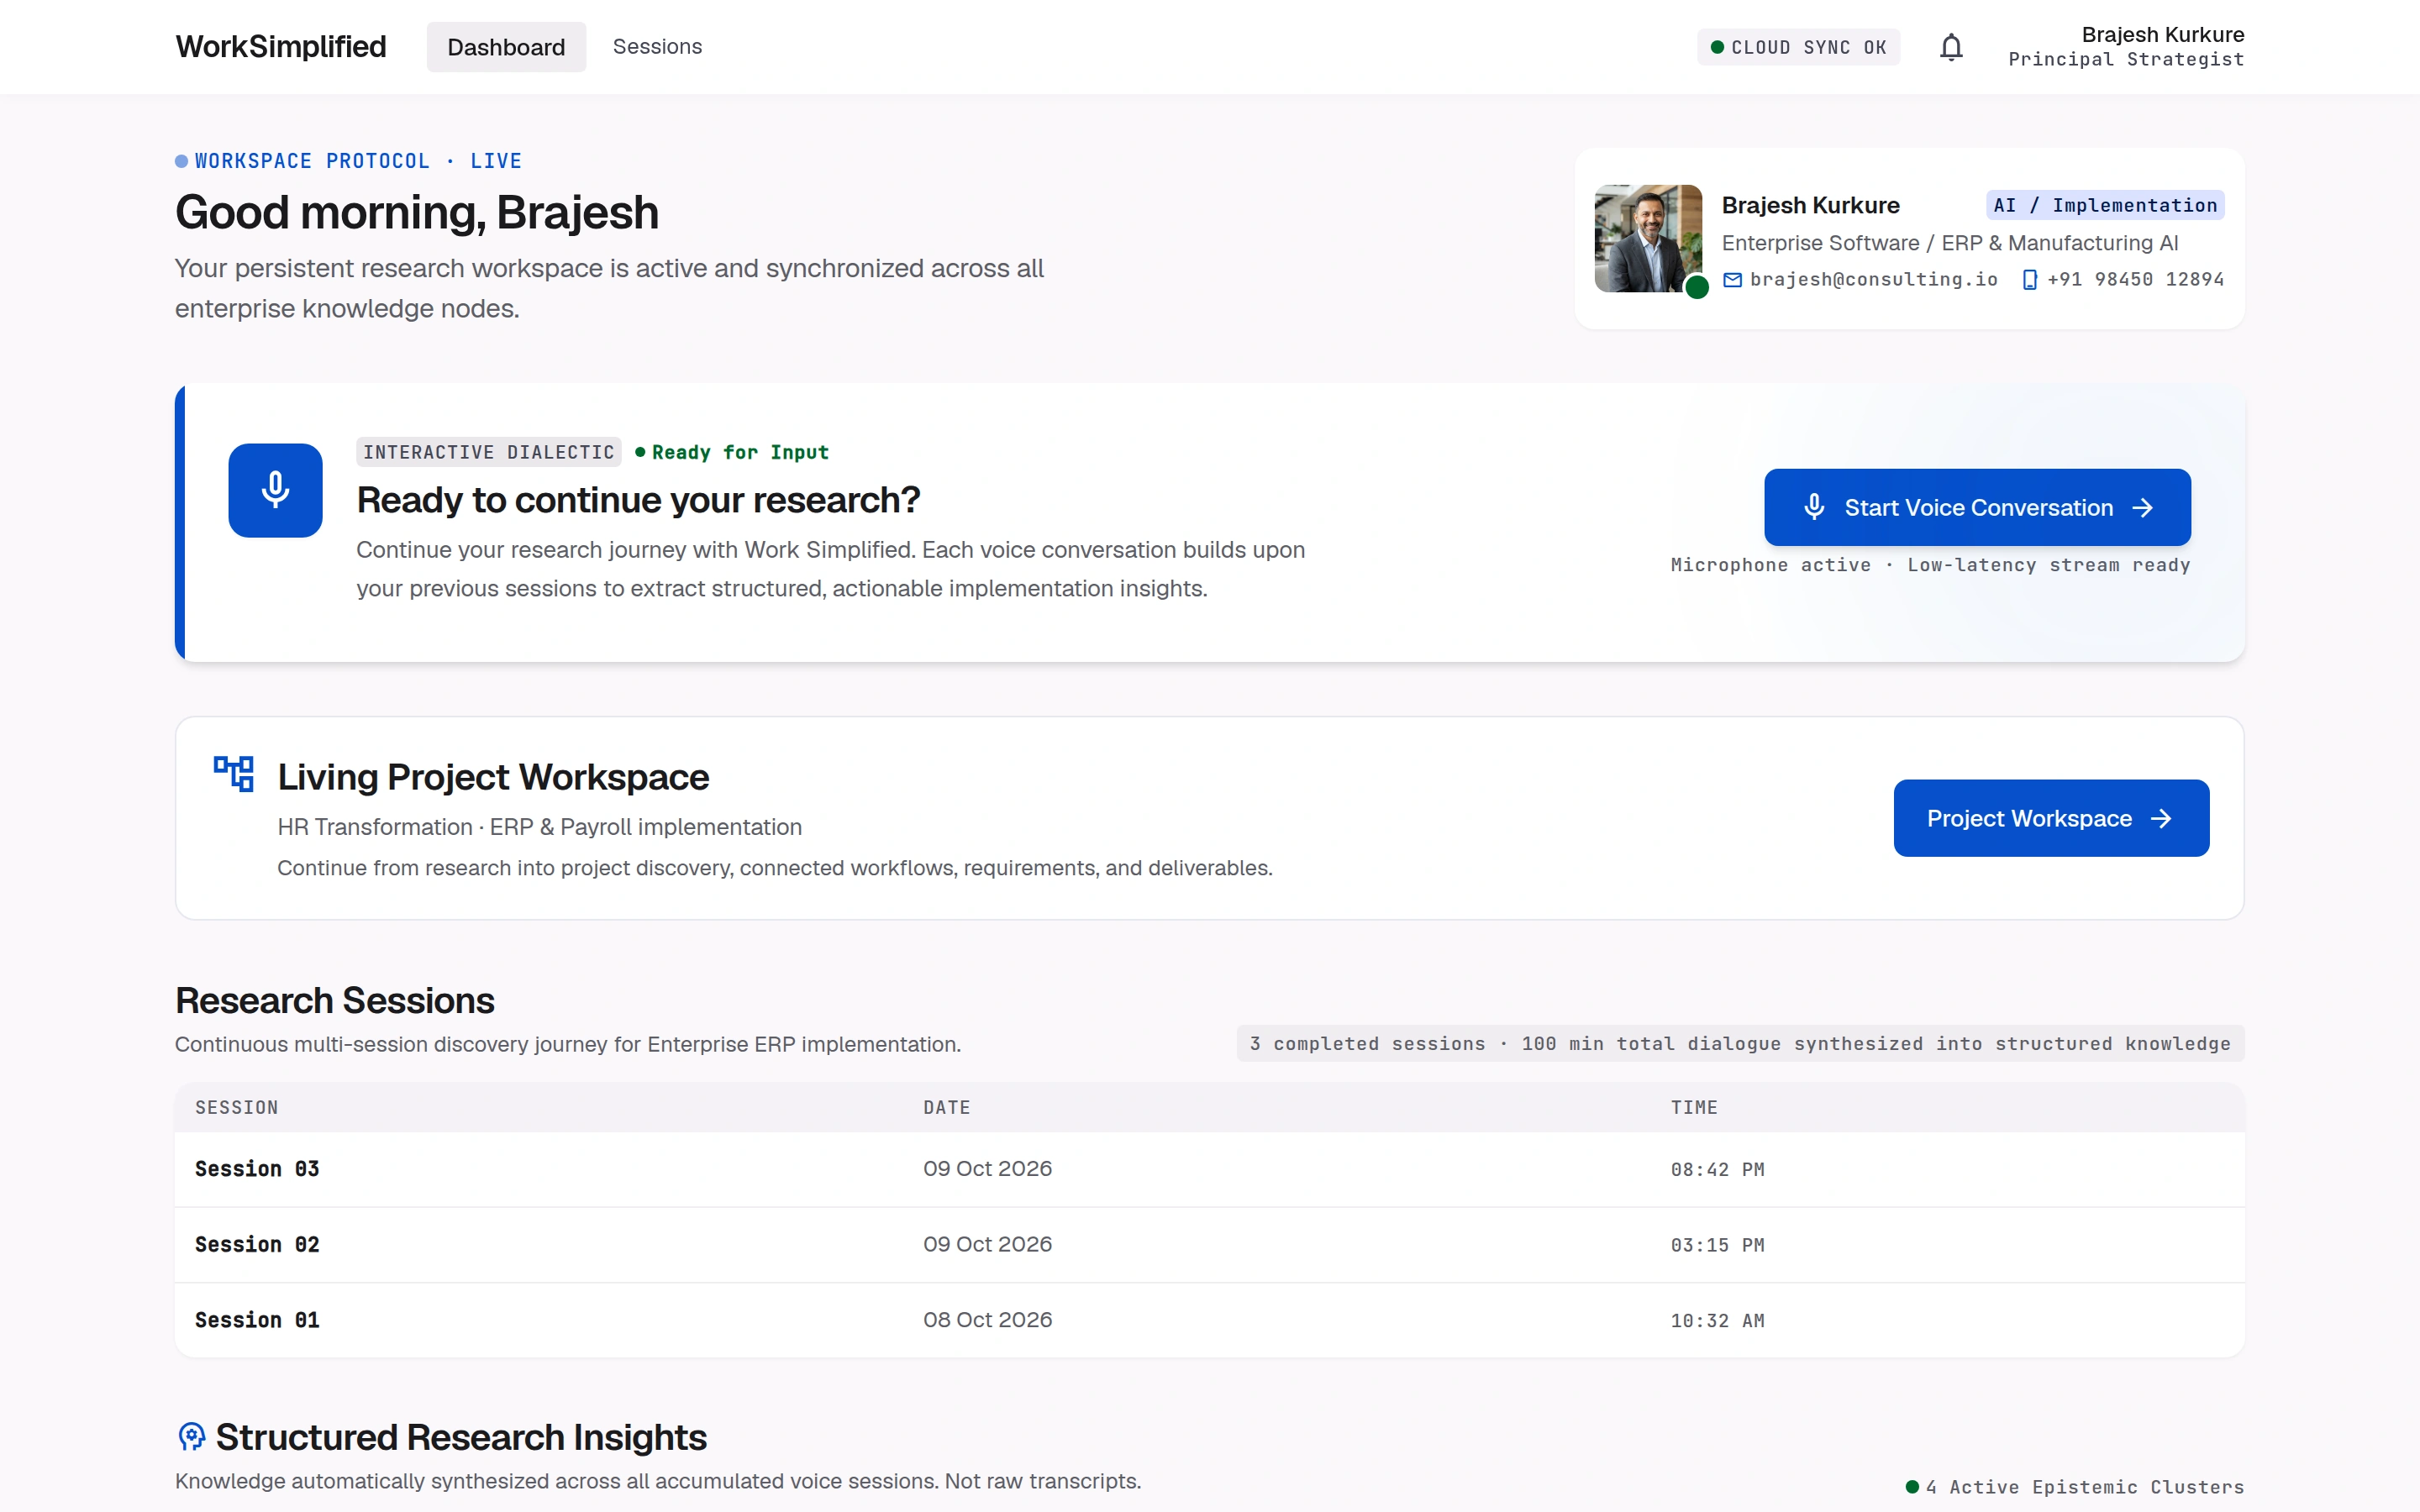Viewport: 2420px width, 1512px height.
Task: Click the Living Project Workspace hierarchy icon
Action: click(x=234, y=774)
